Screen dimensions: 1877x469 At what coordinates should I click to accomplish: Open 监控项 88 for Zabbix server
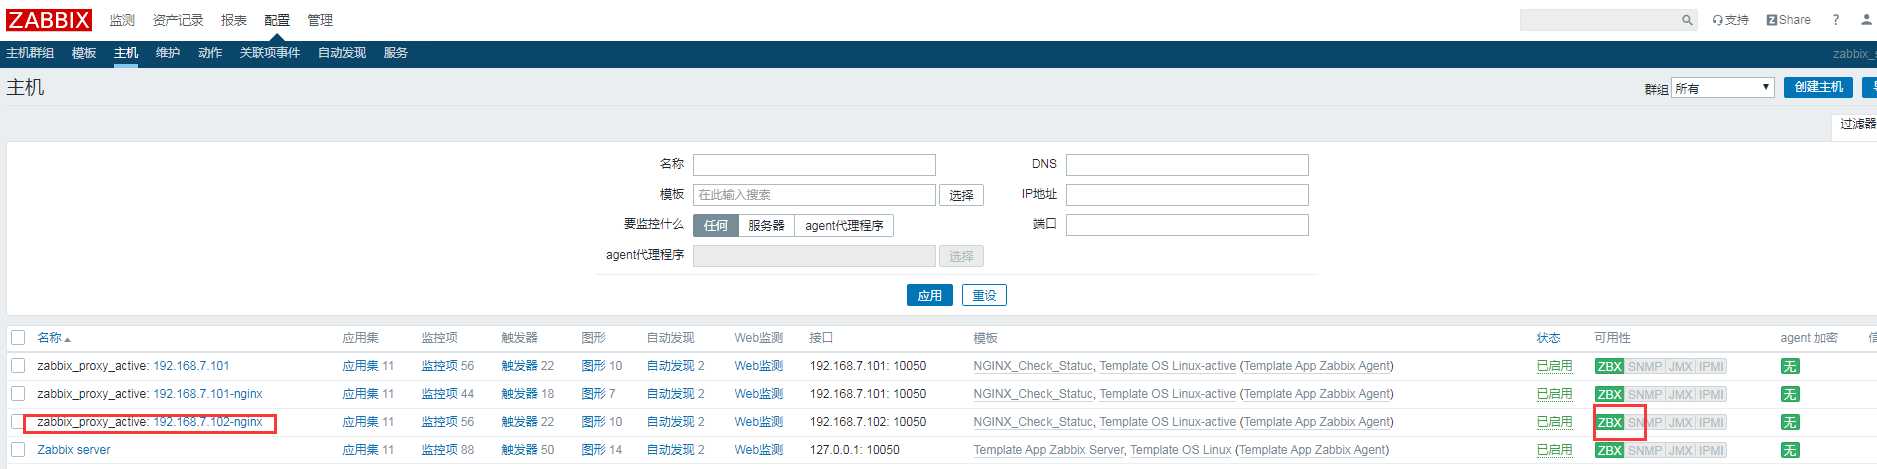(x=439, y=450)
